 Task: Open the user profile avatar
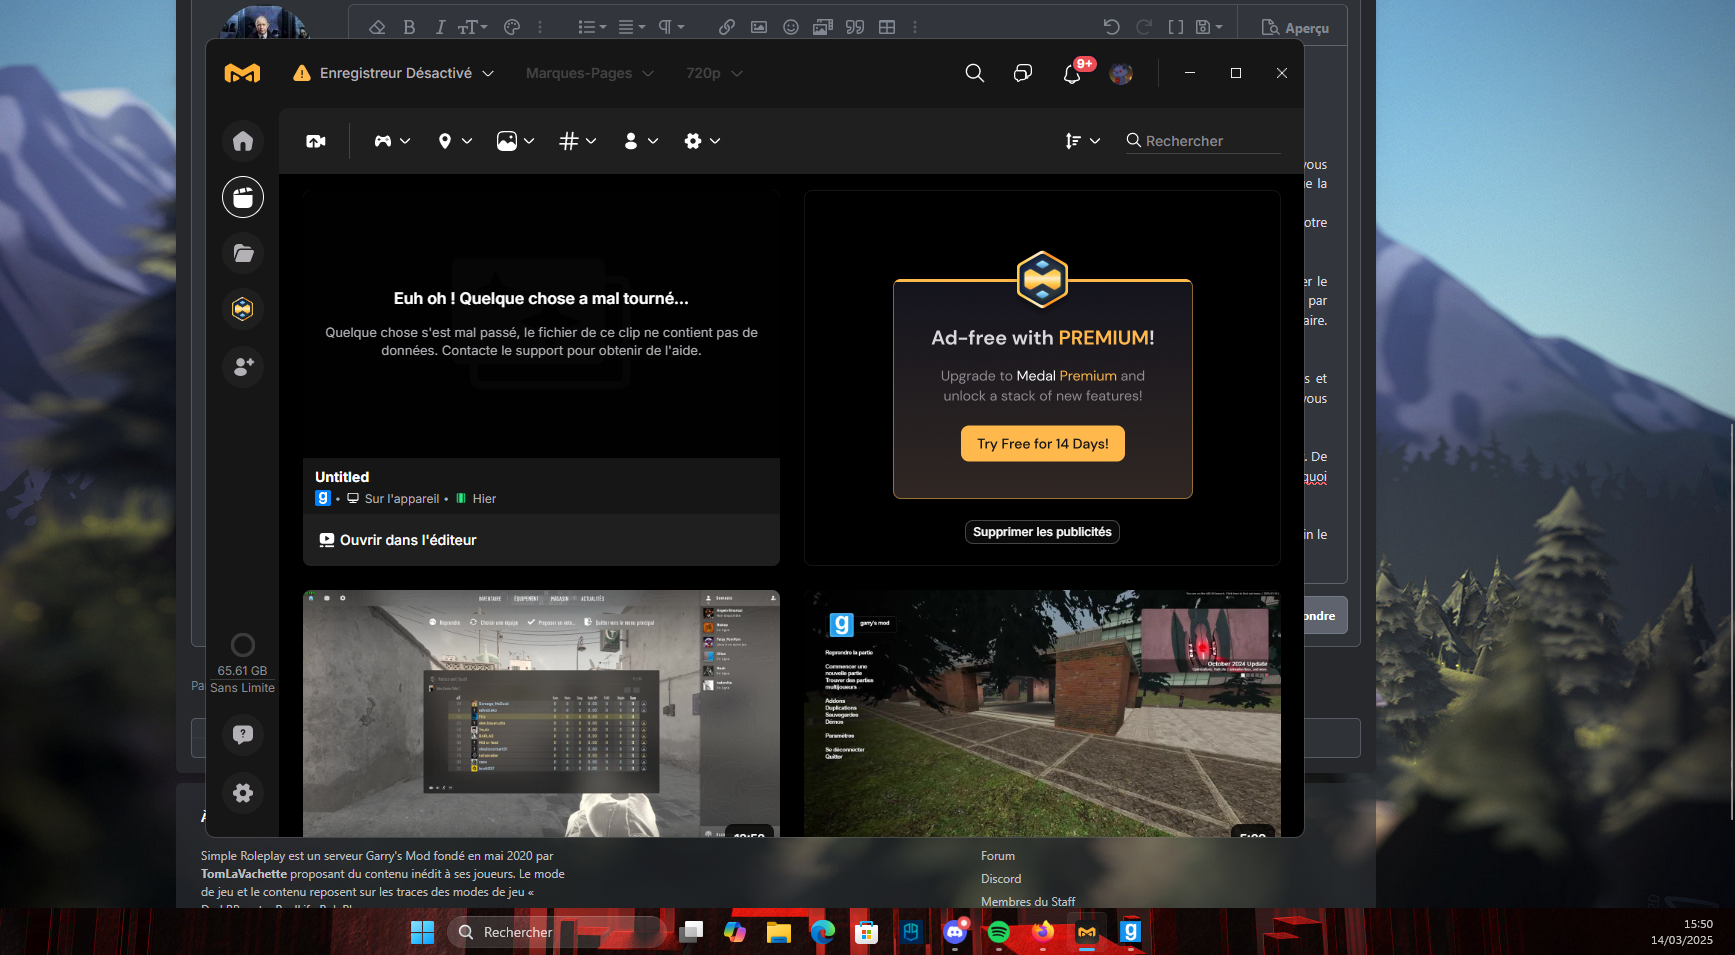pos(1121,73)
